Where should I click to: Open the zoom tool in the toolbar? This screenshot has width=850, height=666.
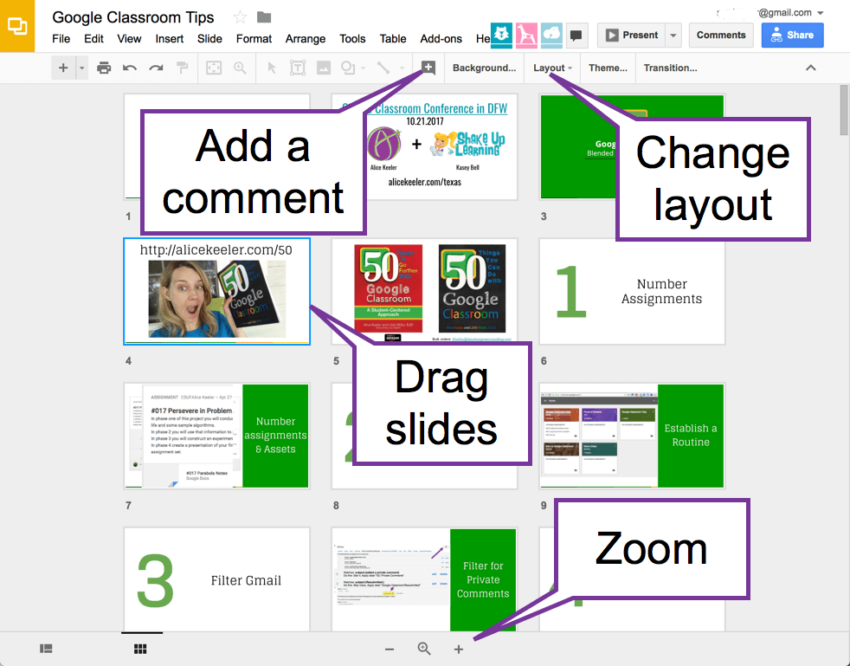[x=238, y=67]
